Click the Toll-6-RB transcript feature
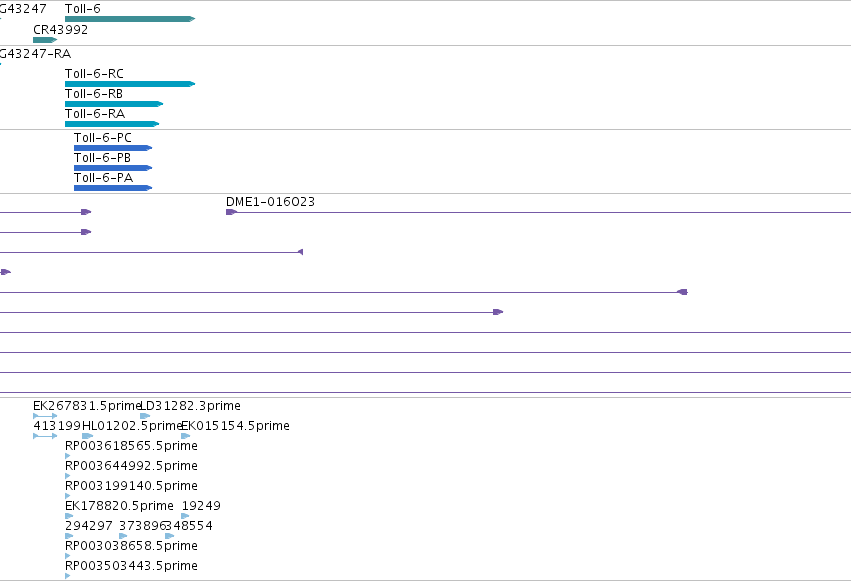This screenshot has height=581, width=851. pyautogui.click(x=114, y=104)
